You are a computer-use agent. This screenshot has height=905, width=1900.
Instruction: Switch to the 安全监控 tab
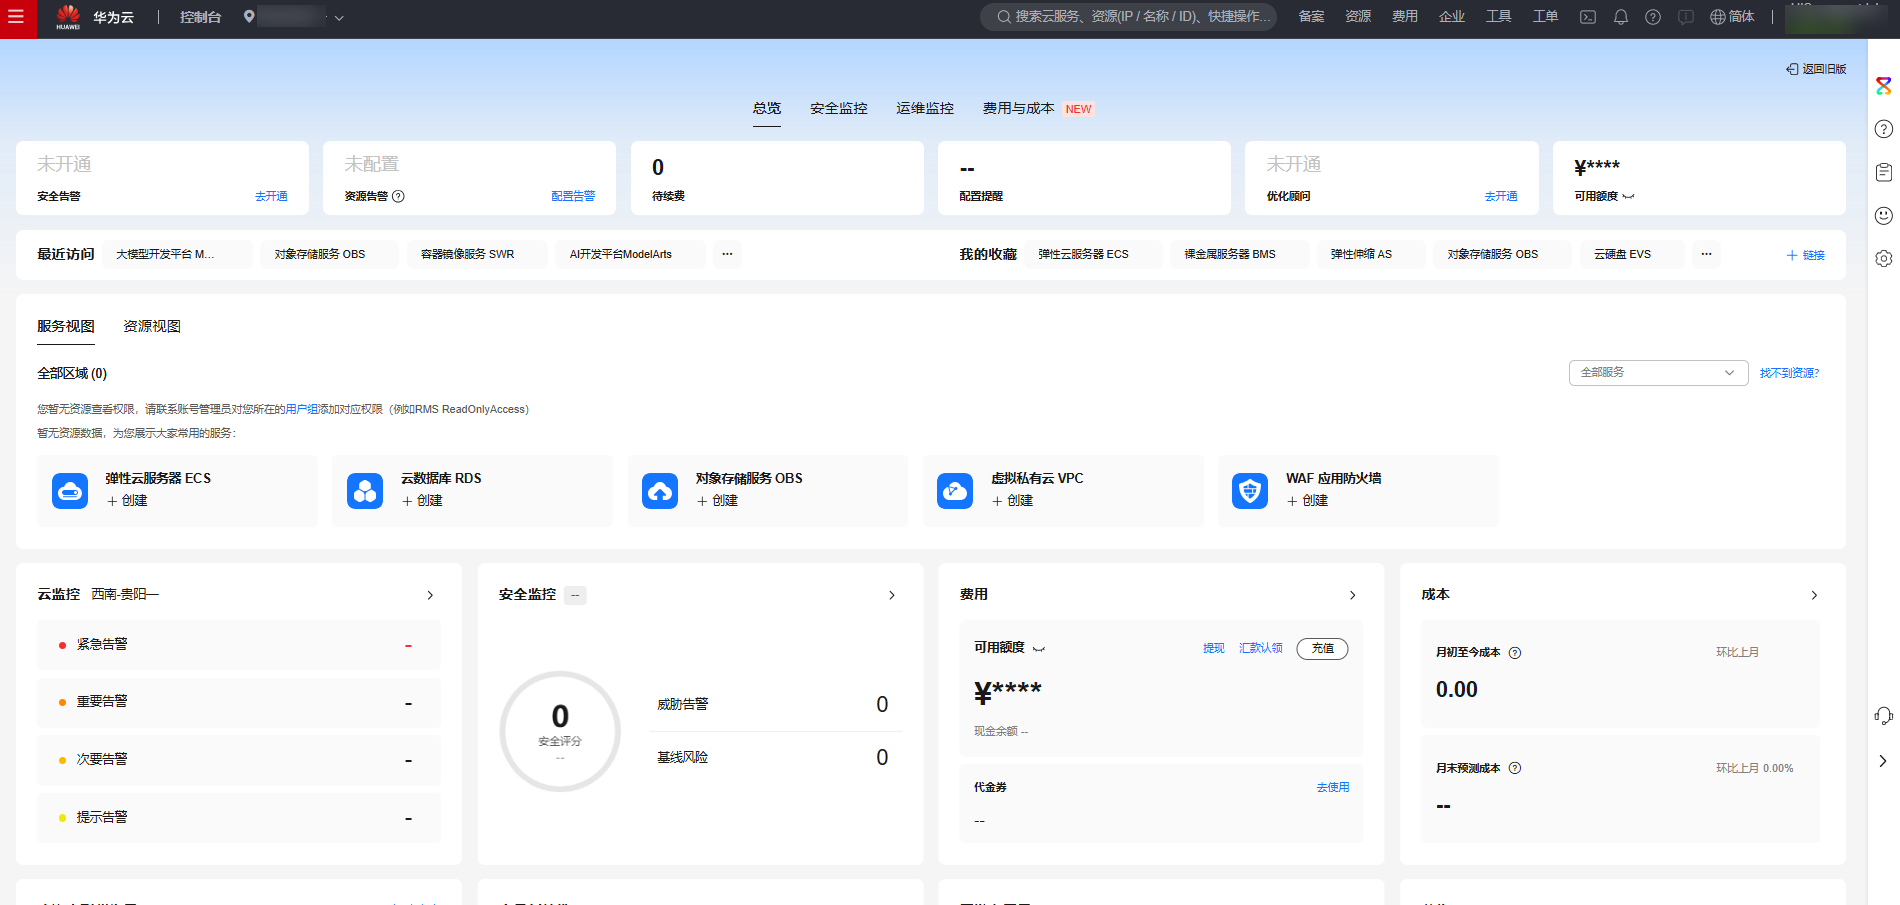click(839, 108)
